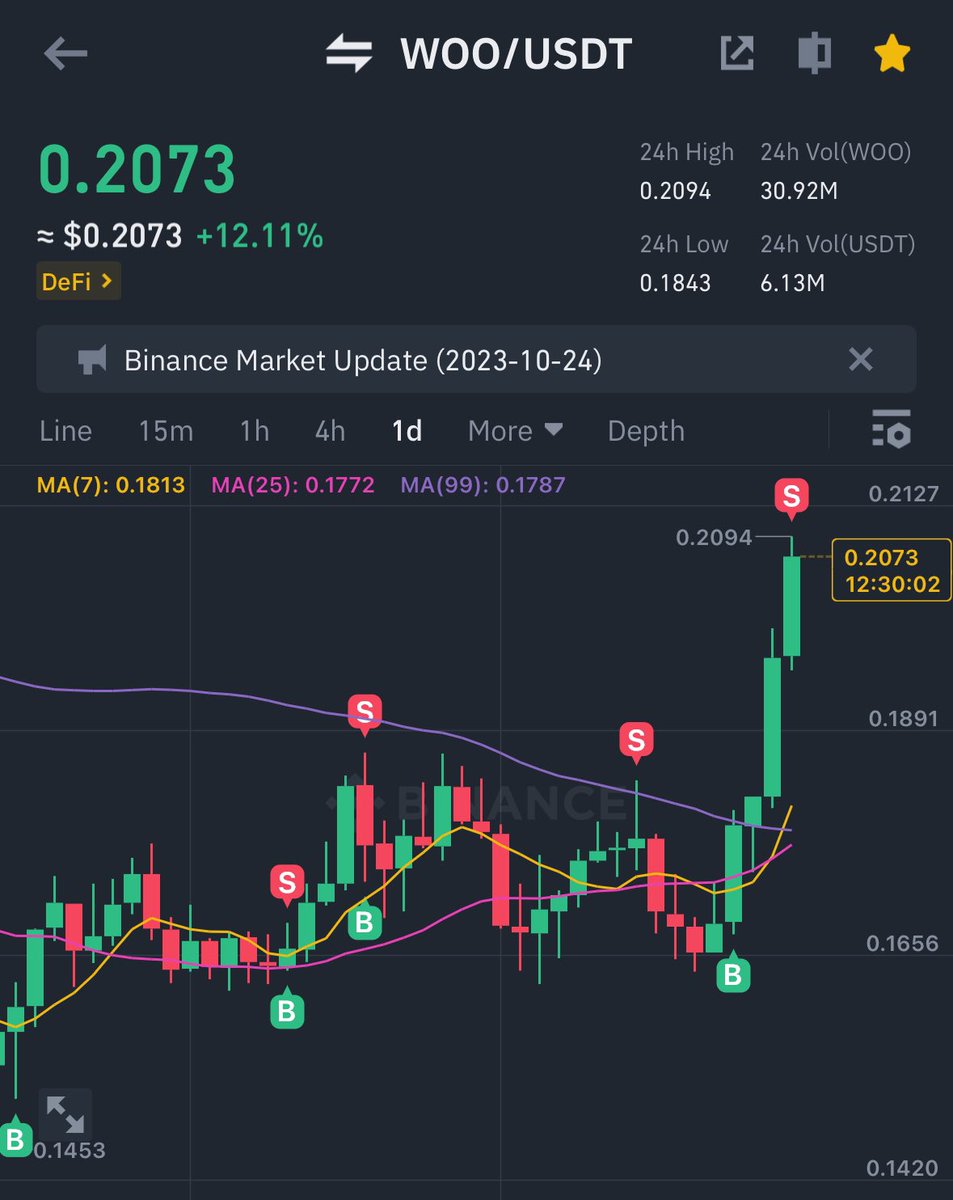
Task: Tap the +12.11% change value
Action: [x=260, y=236]
